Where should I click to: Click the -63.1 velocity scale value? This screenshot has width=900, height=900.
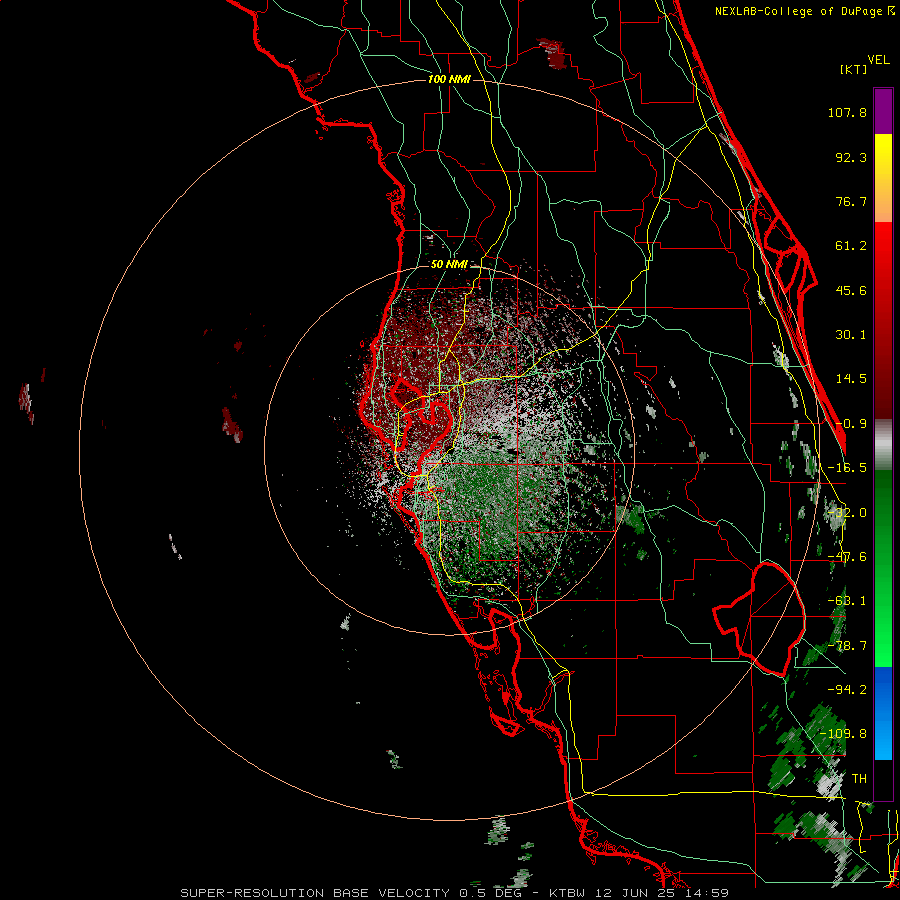[x=847, y=601]
